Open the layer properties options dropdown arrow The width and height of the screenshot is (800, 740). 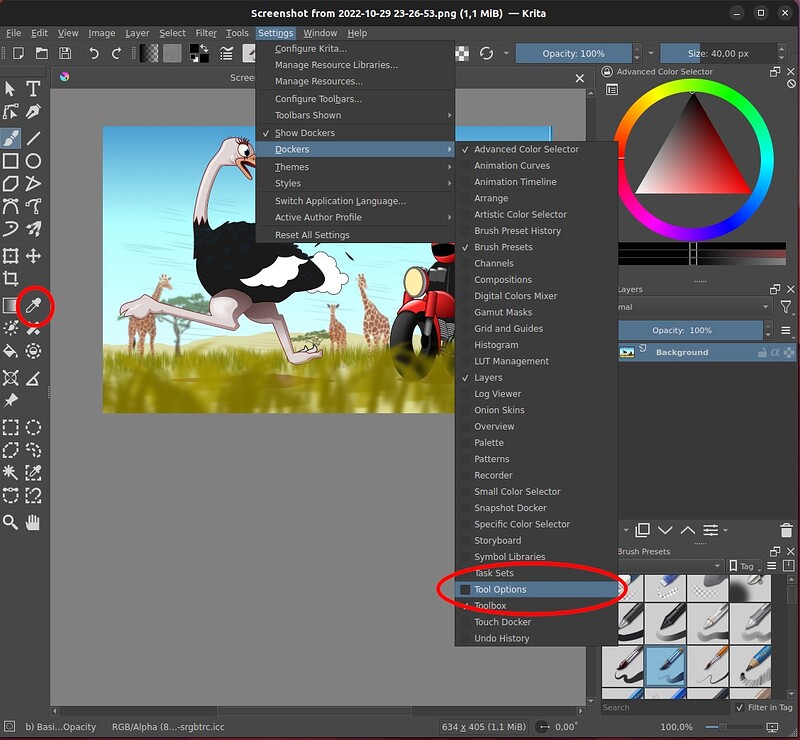pyautogui.click(x=725, y=530)
